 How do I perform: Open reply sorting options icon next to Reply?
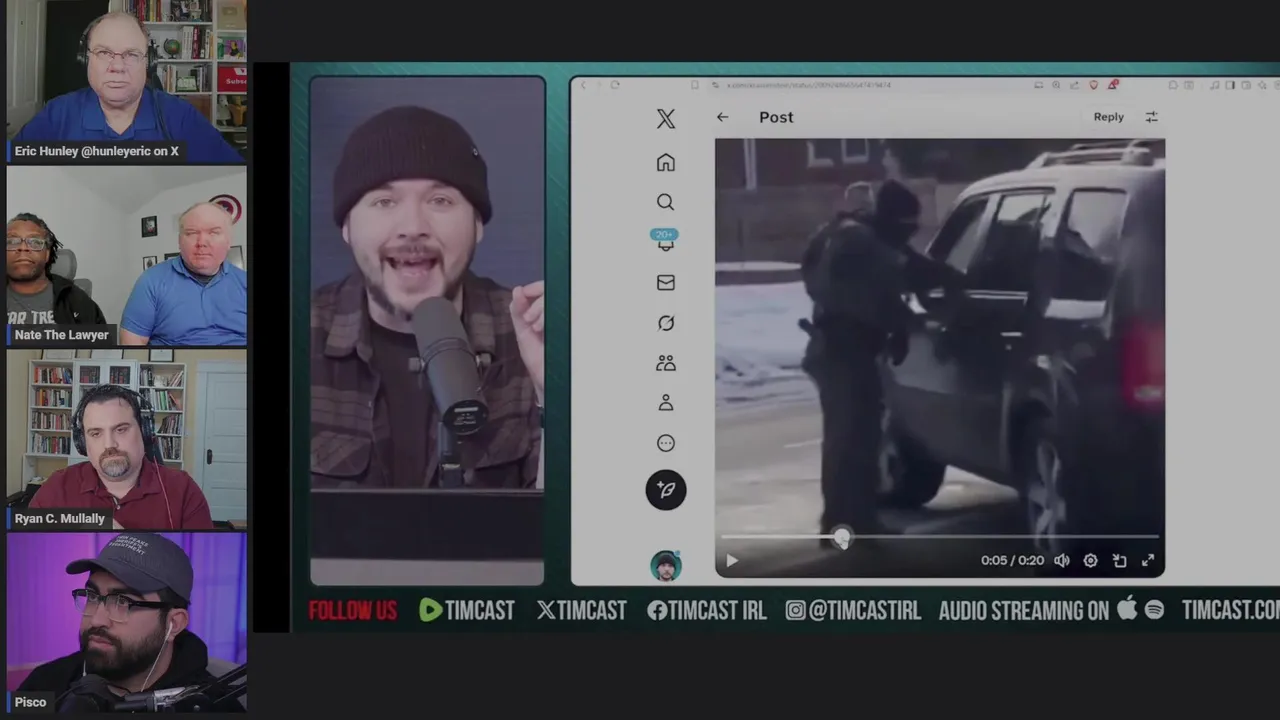(1152, 117)
